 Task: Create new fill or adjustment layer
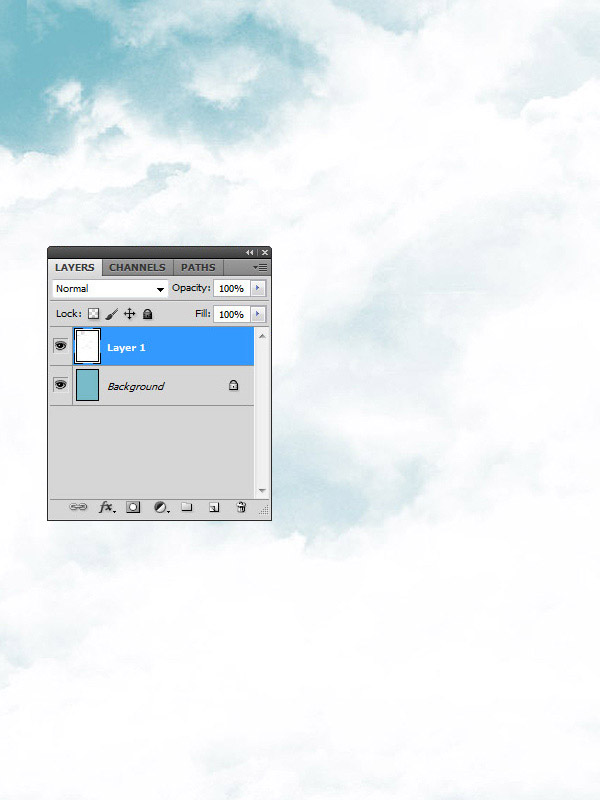[160, 508]
